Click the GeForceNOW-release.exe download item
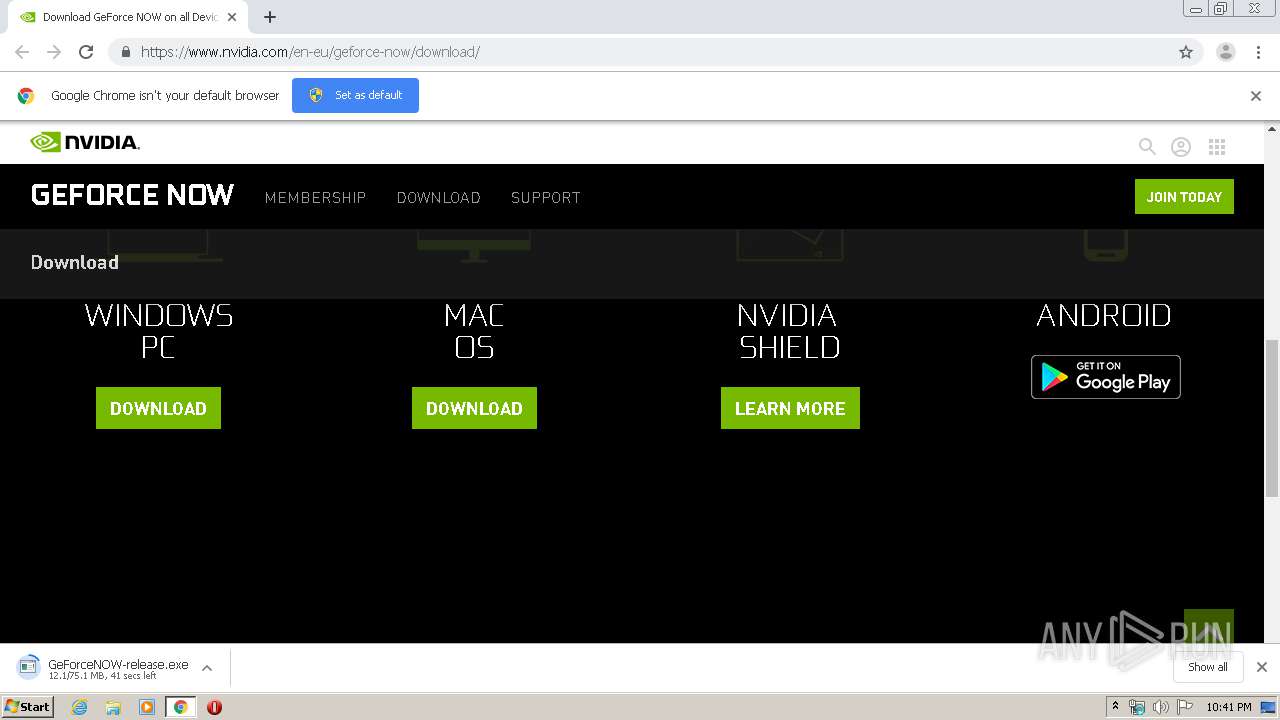Screen dimensions: 1280x720 [x=105, y=668]
